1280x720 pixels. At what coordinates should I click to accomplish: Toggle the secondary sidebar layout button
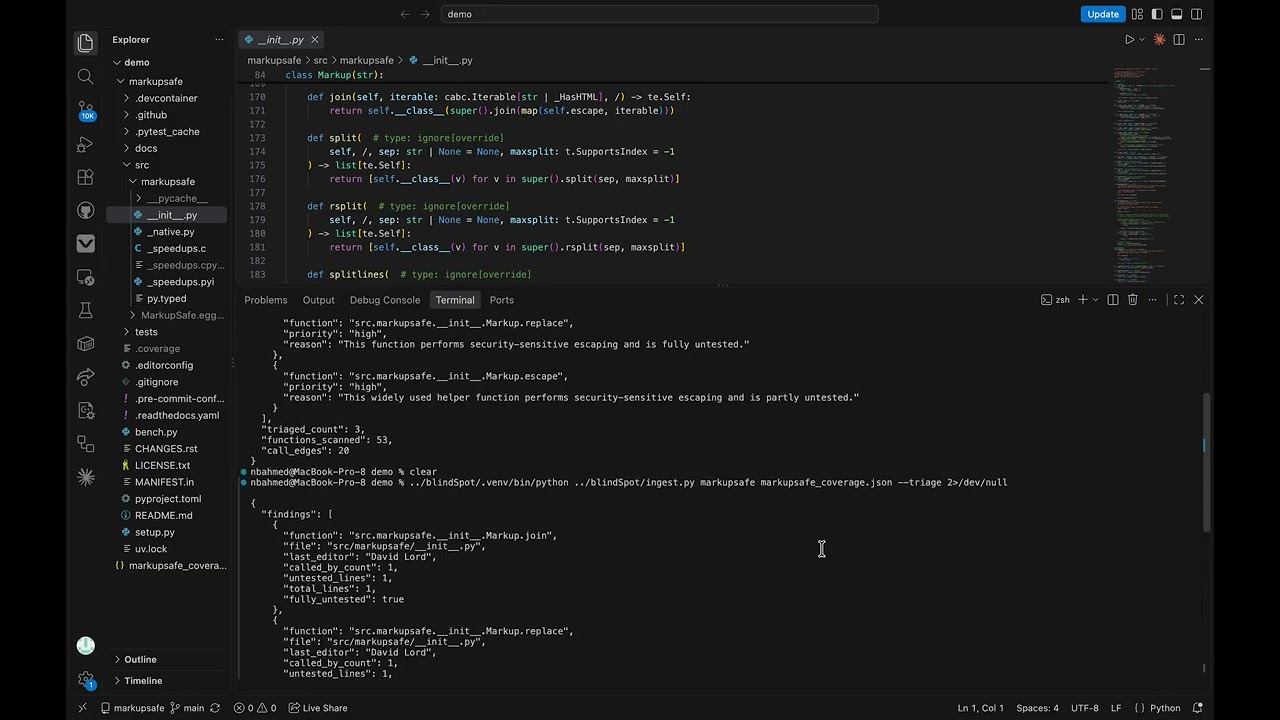[x=1197, y=14]
